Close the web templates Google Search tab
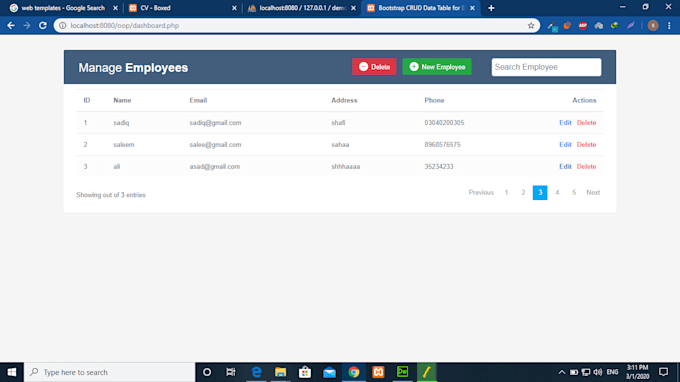 coord(115,8)
